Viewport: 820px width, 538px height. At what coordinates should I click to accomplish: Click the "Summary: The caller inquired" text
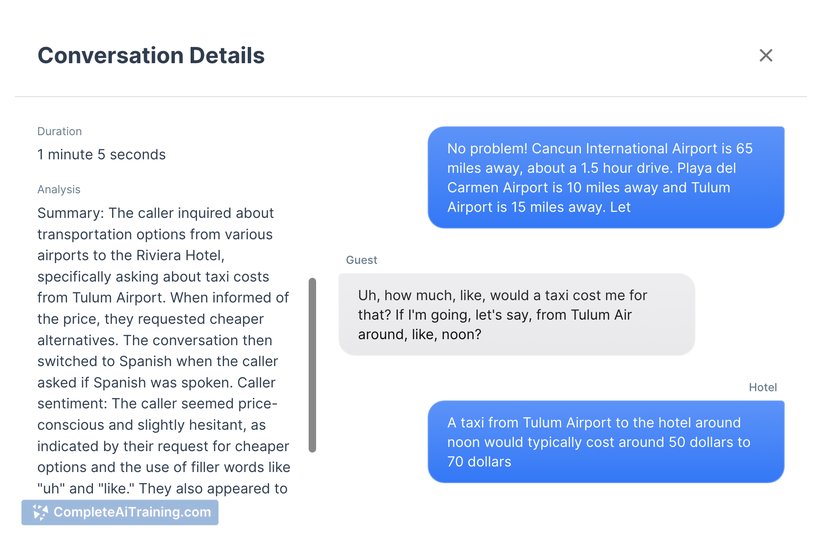(155, 213)
